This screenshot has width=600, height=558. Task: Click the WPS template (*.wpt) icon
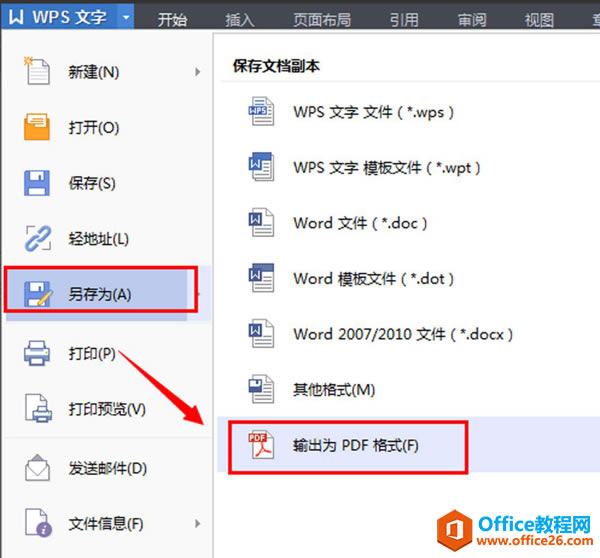click(261, 166)
